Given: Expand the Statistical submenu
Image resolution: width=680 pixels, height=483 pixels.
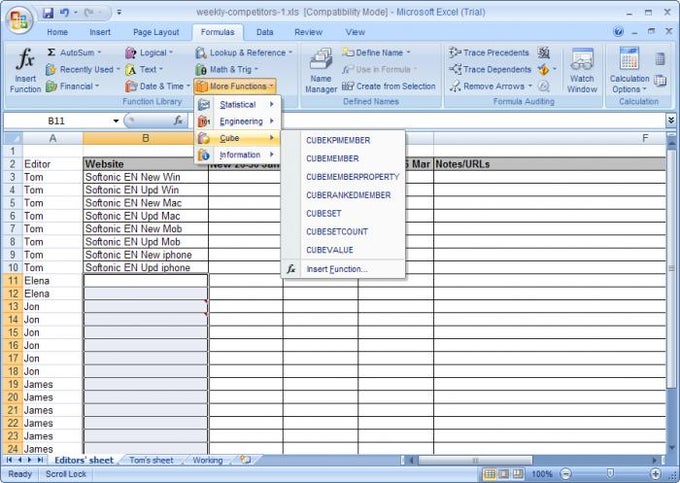Looking at the screenshot, I should [237, 104].
